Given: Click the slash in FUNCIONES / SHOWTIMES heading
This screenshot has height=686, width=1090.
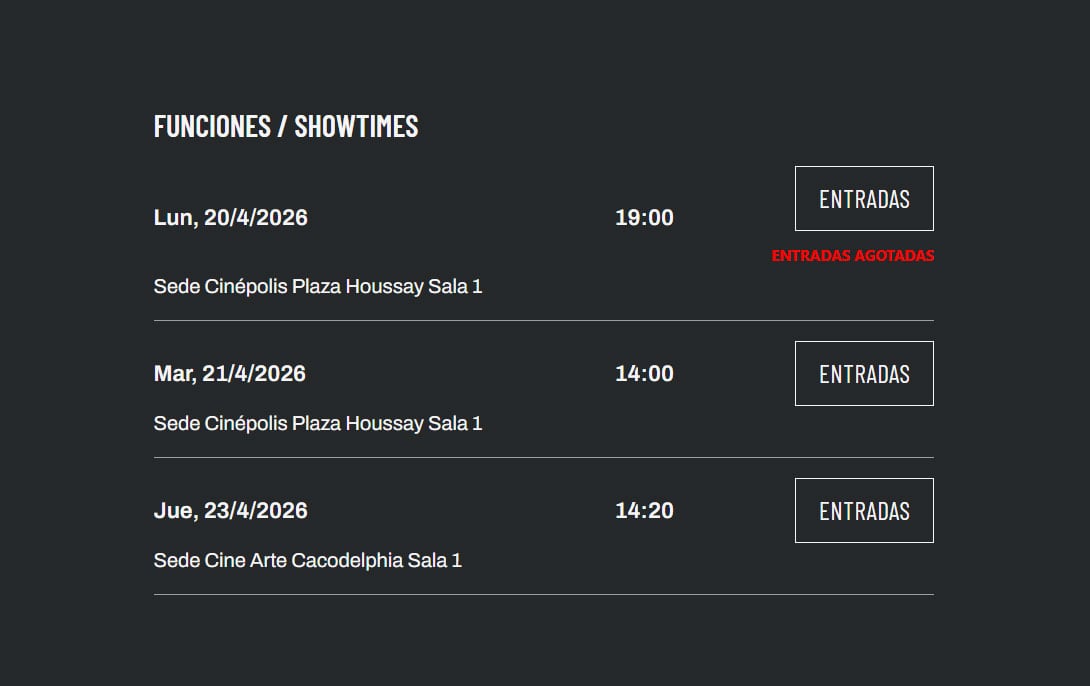Looking at the screenshot, I should [x=283, y=126].
